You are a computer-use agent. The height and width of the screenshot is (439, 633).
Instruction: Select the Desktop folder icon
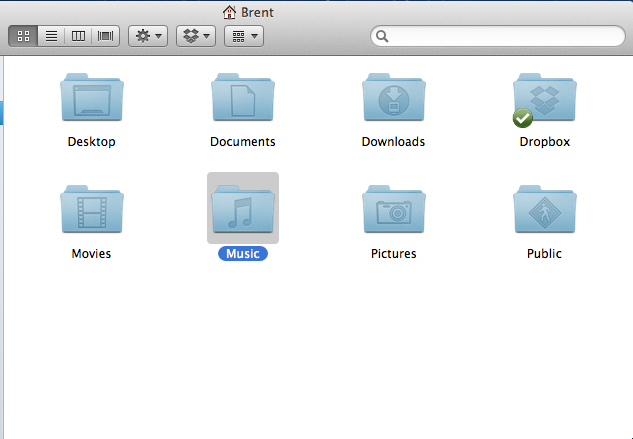[x=92, y=97]
